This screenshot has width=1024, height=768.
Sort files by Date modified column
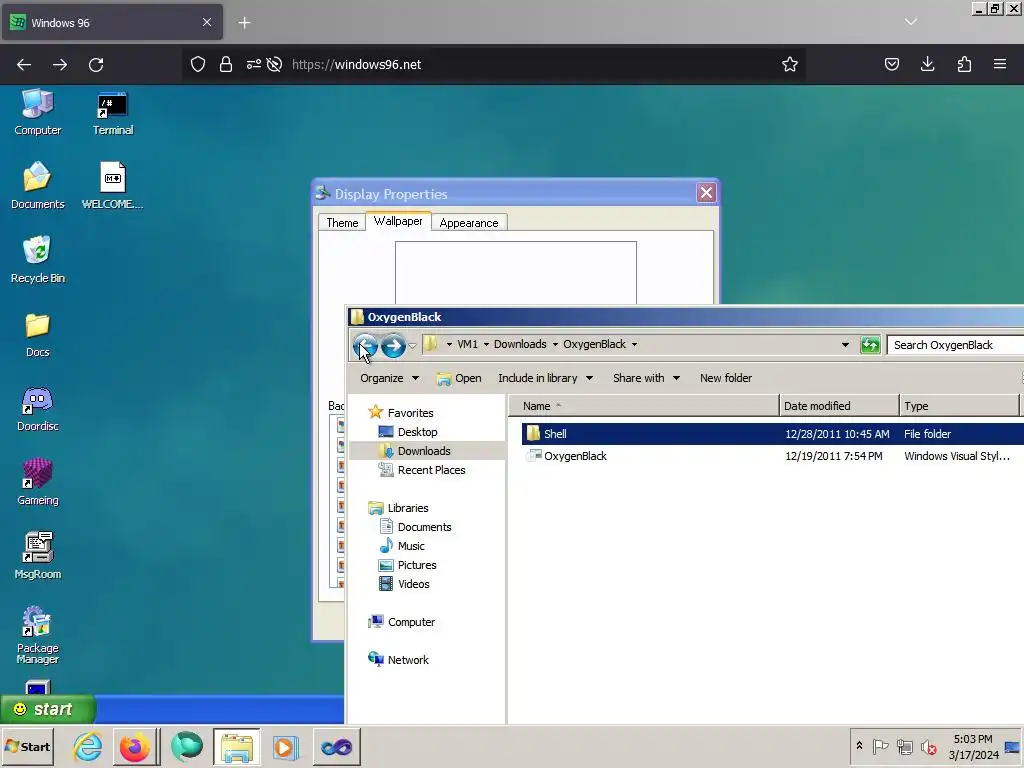tap(839, 406)
